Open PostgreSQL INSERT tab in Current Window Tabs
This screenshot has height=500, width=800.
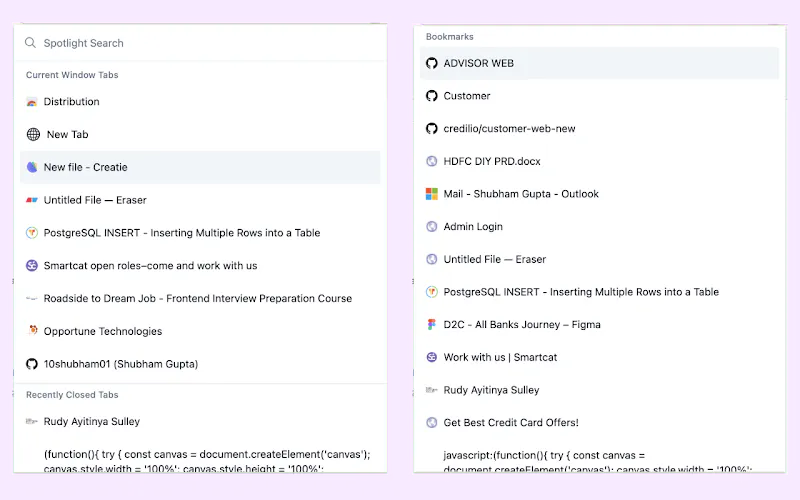click(x=200, y=233)
